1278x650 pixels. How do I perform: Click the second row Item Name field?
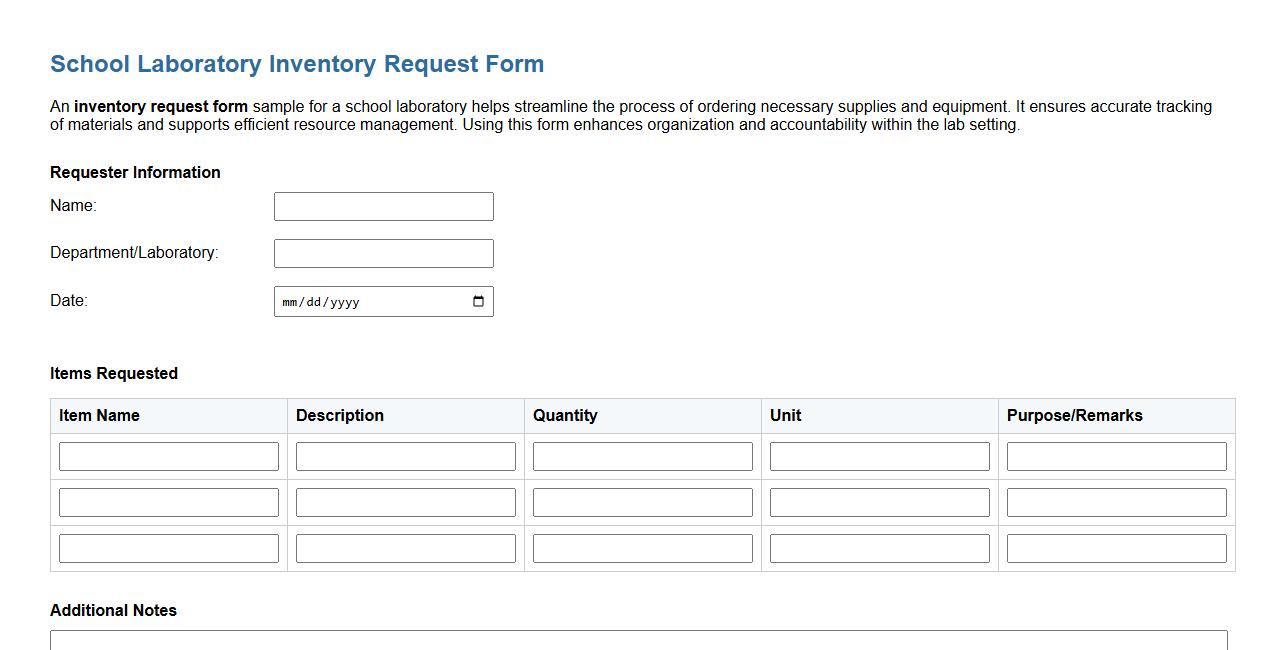coord(168,501)
